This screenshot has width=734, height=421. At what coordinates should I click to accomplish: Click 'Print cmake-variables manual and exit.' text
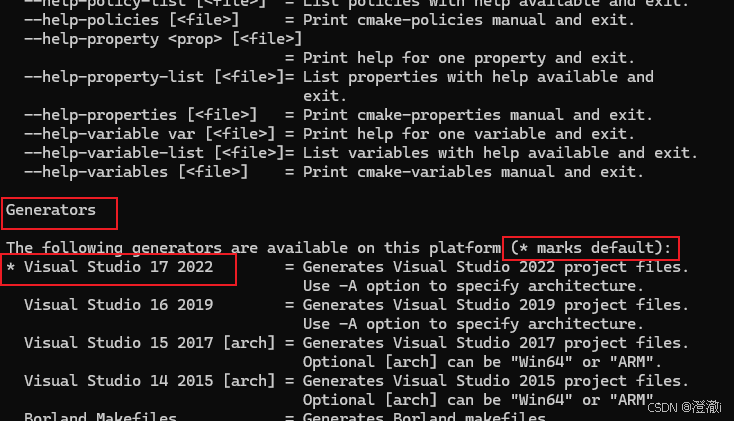click(473, 172)
